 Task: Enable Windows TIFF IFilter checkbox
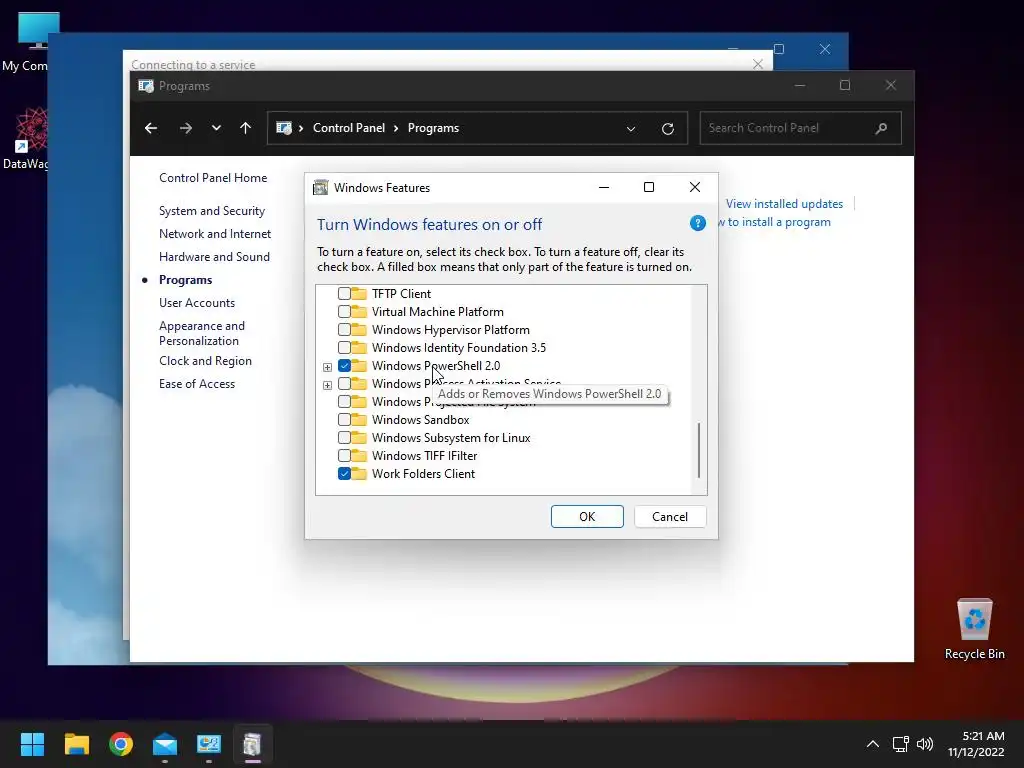point(344,456)
